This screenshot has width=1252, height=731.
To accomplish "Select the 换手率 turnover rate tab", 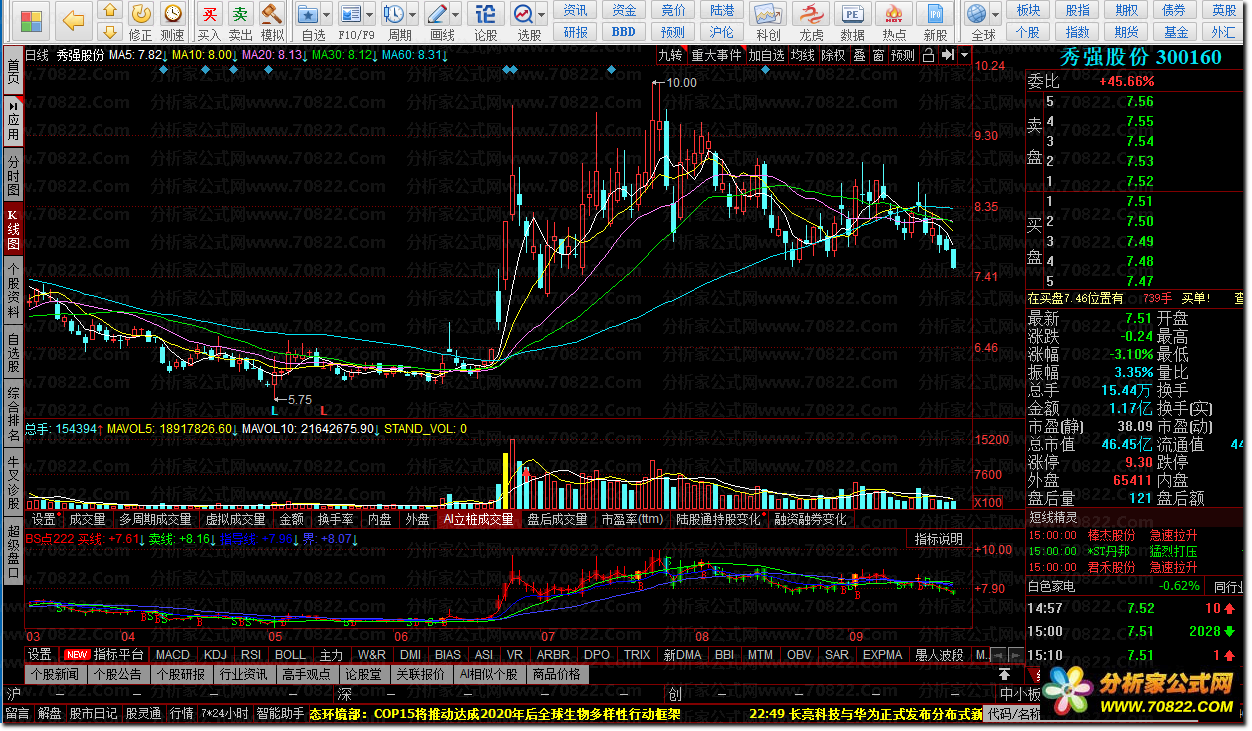I will tap(335, 519).
